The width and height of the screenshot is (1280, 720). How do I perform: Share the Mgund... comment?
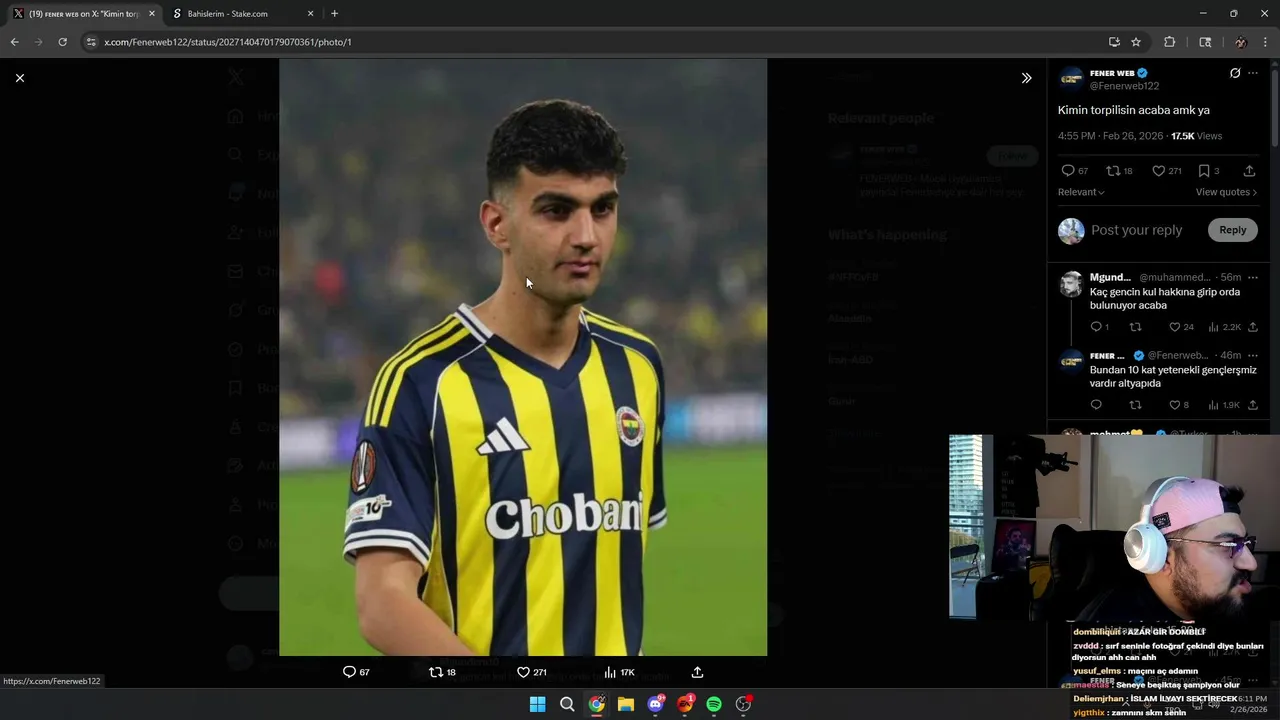click(1253, 327)
